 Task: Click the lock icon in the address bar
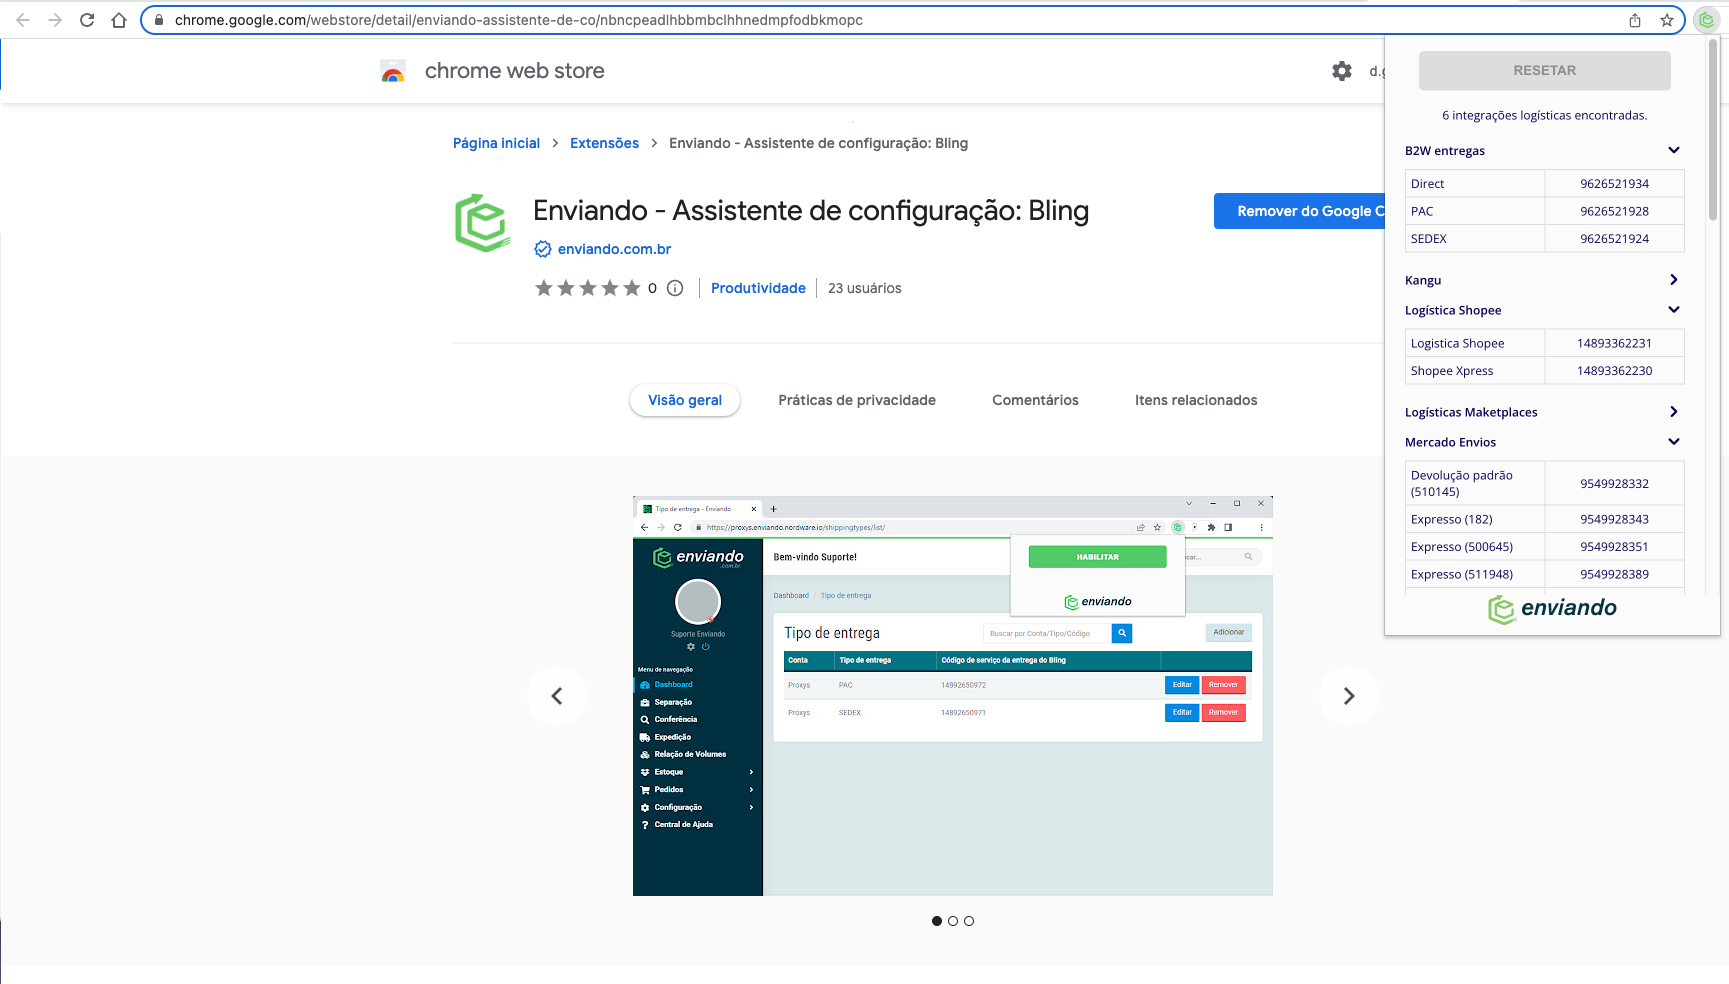159,20
